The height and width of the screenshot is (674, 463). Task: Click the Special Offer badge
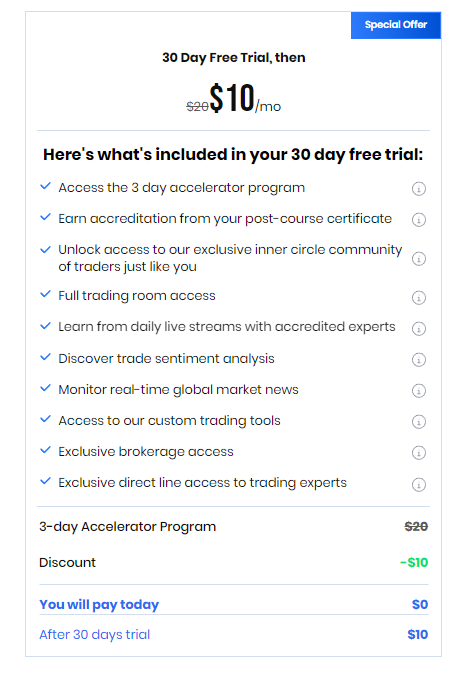(396, 25)
